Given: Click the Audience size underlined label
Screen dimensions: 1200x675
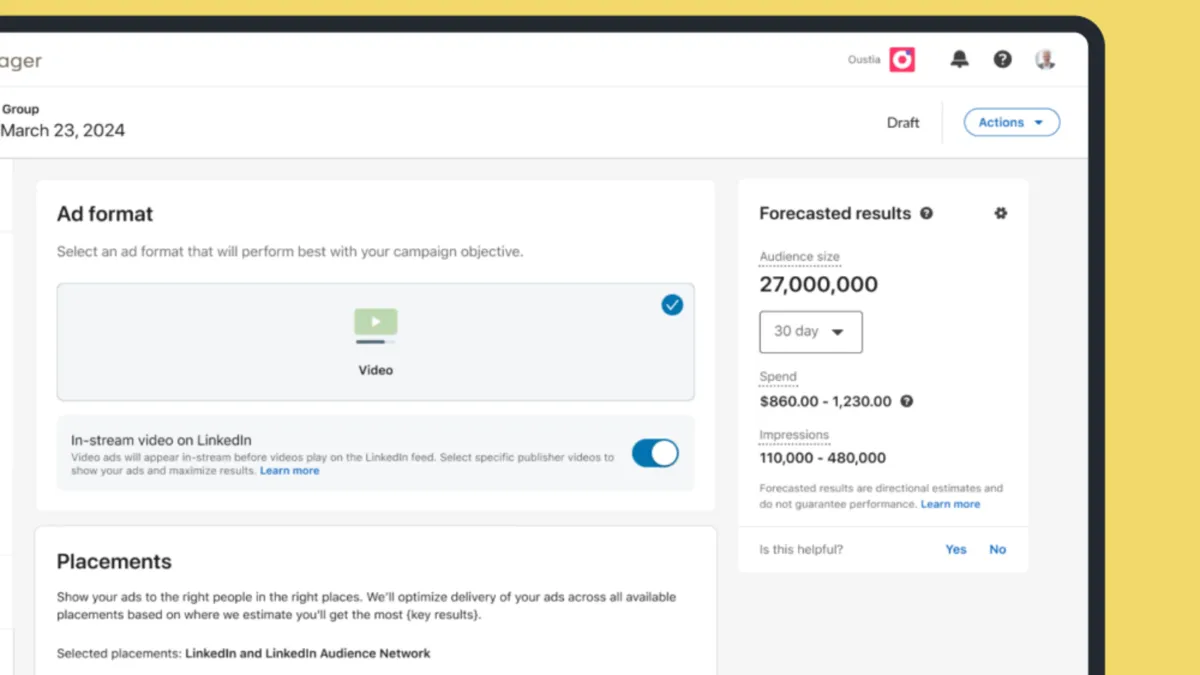Looking at the screenshot, I should coord(799,257).
